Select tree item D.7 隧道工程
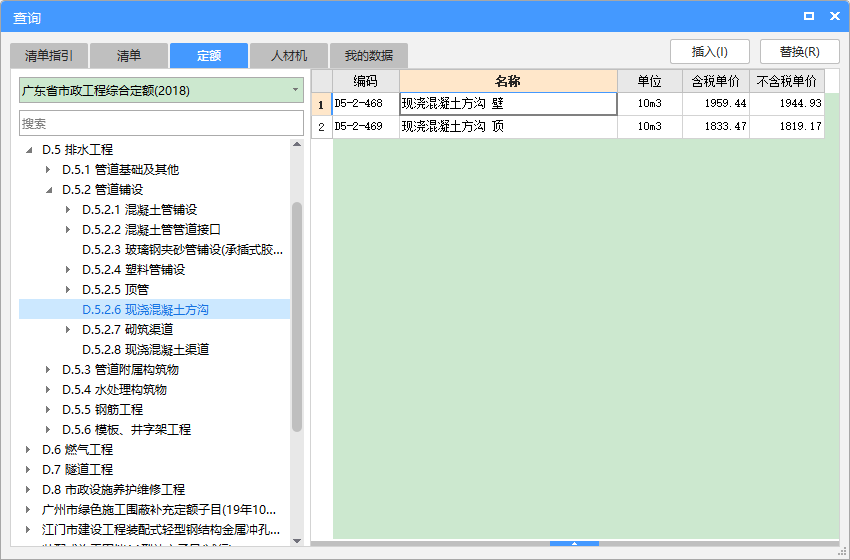 pos(78,469)
